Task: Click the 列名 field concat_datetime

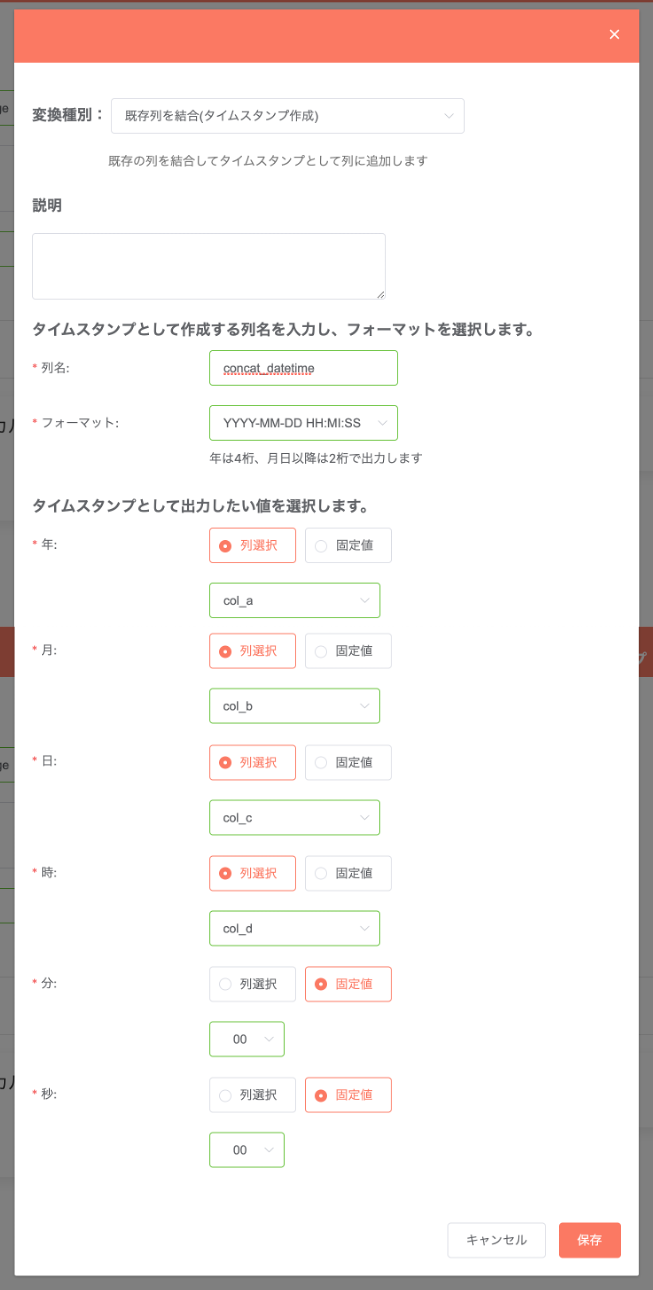Action: [x=303, y=368]
